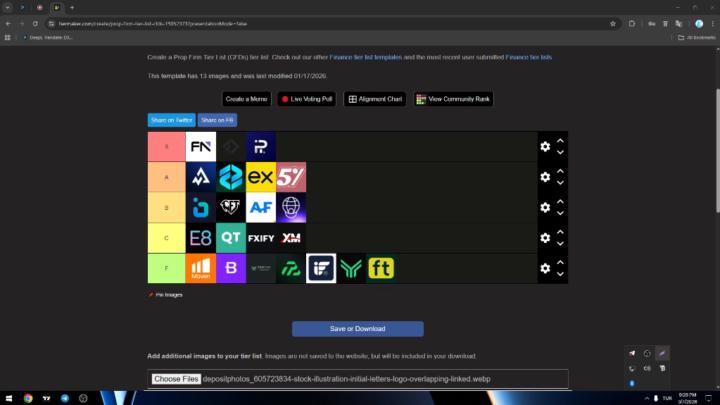Open the Finance tier list templates link
The height and width of the screenshot is (405, 720).
pos(366,57)
